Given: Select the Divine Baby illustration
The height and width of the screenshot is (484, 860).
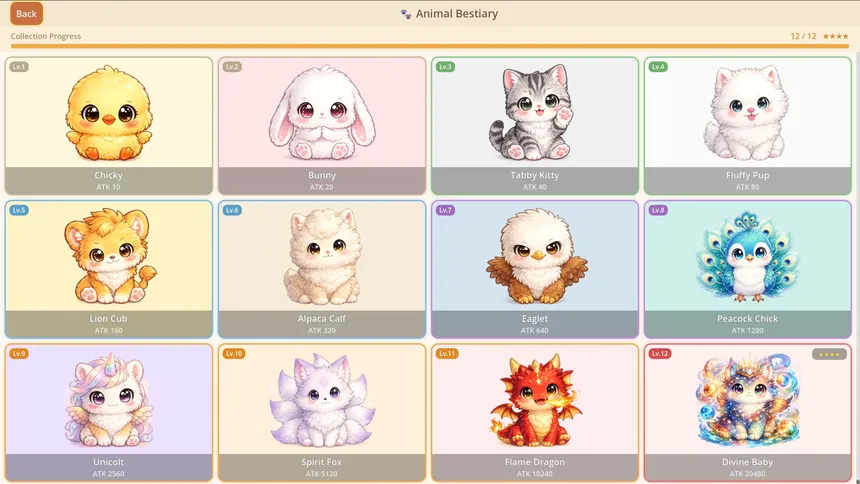Looking at the screenshot, I should coord(747,400).
